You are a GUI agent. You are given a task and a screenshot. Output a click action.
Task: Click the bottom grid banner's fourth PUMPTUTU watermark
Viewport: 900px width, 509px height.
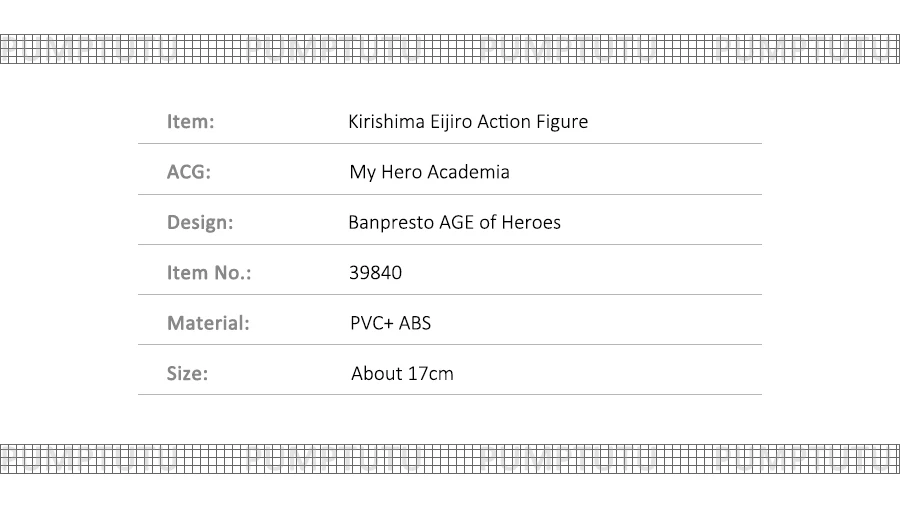point(802,459)
